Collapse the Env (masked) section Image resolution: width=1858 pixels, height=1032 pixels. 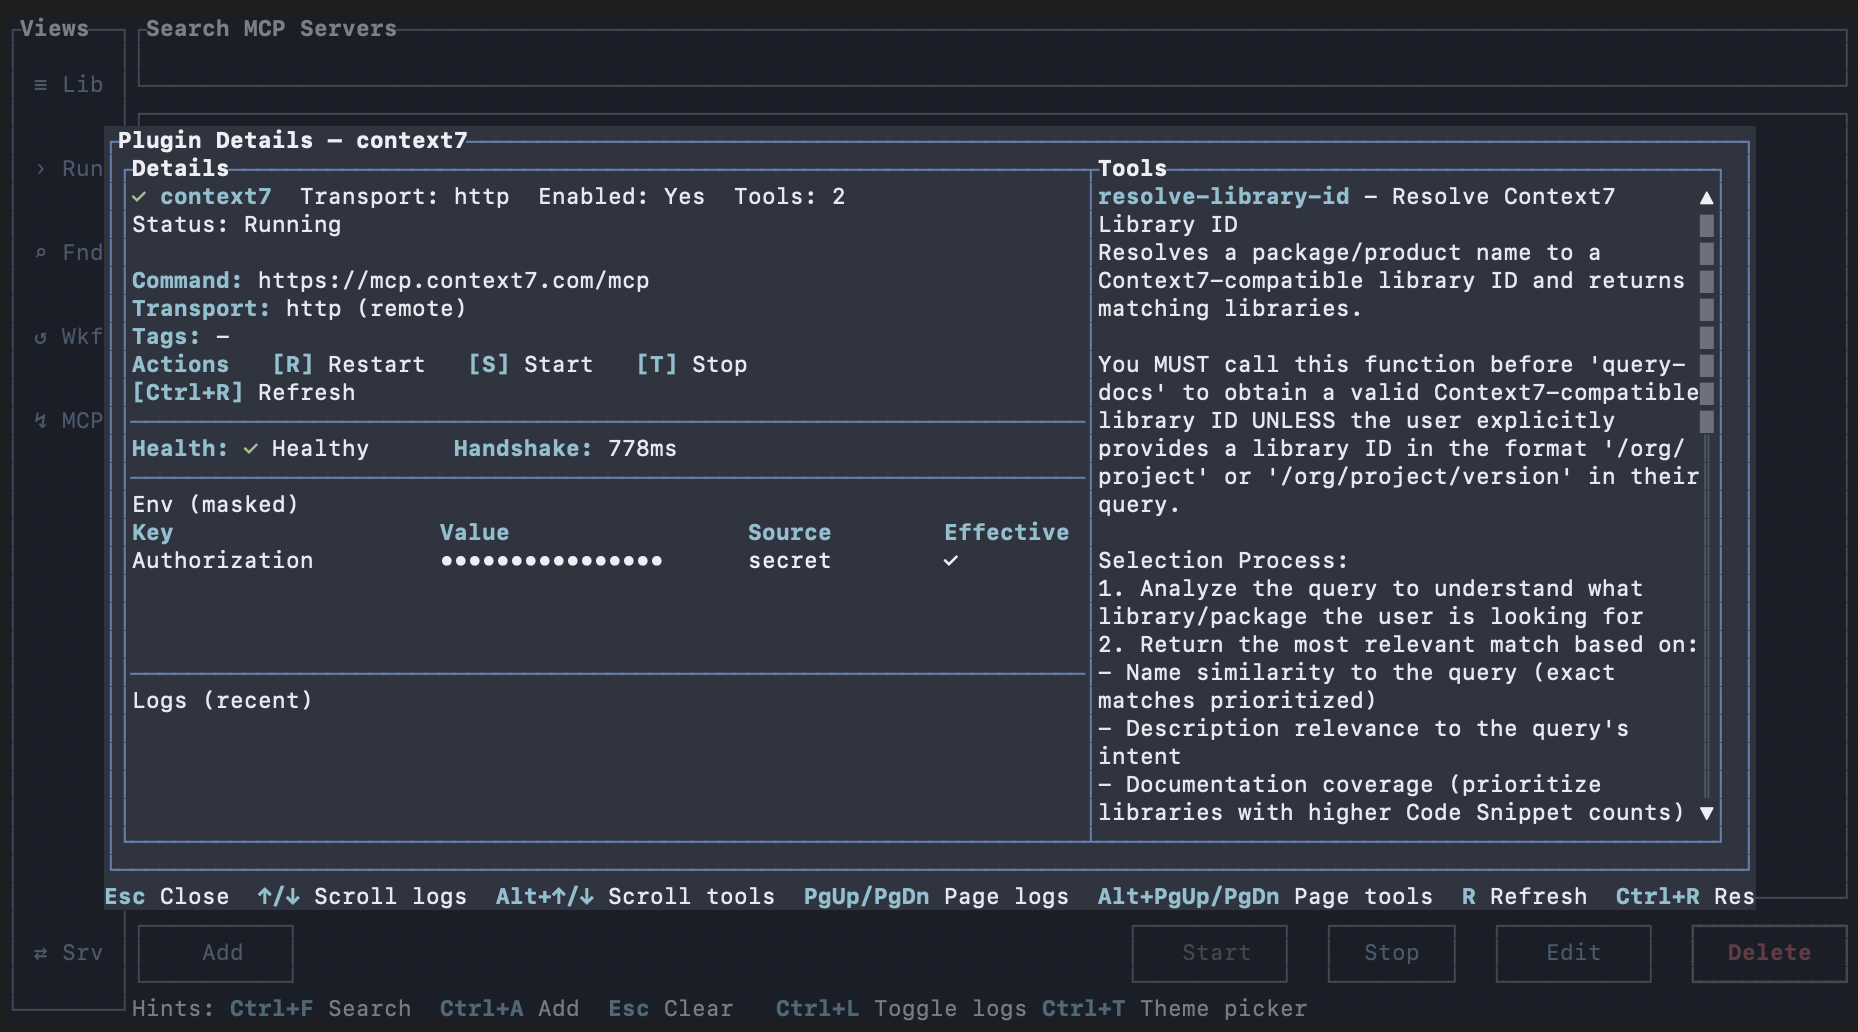tap(214, 504)
